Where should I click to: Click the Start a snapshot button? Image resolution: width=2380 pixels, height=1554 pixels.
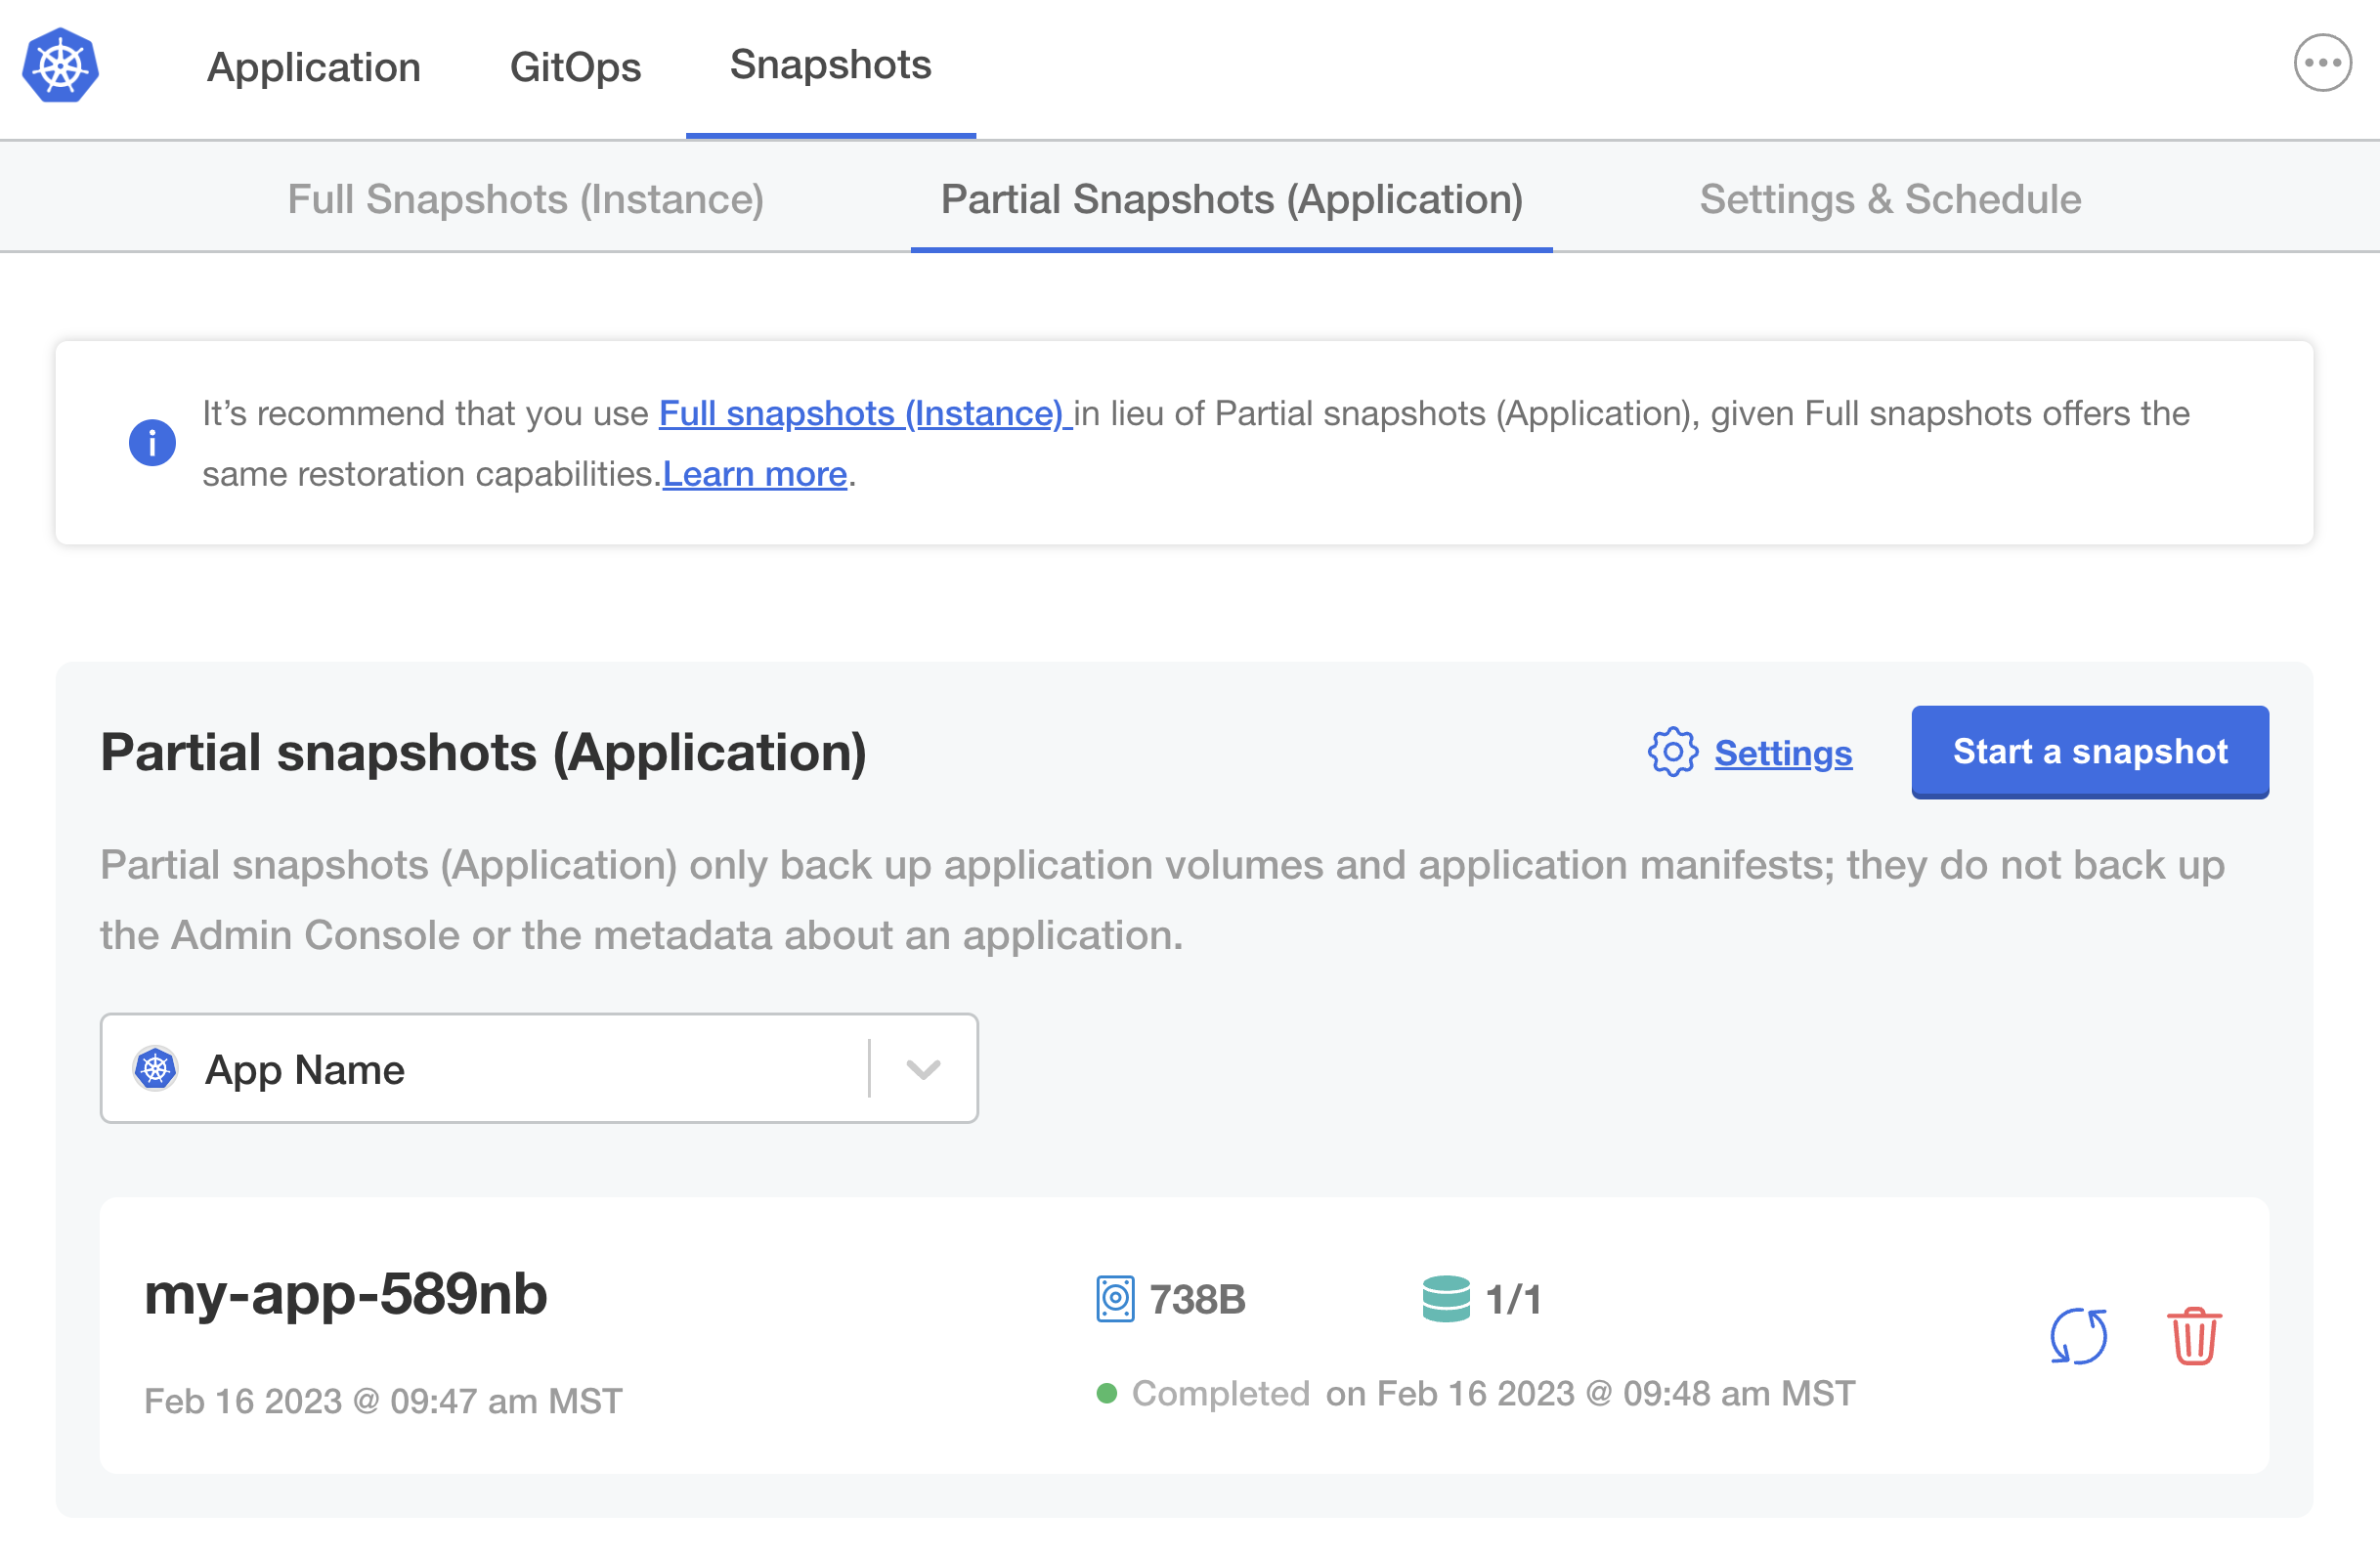(2091, 751)
